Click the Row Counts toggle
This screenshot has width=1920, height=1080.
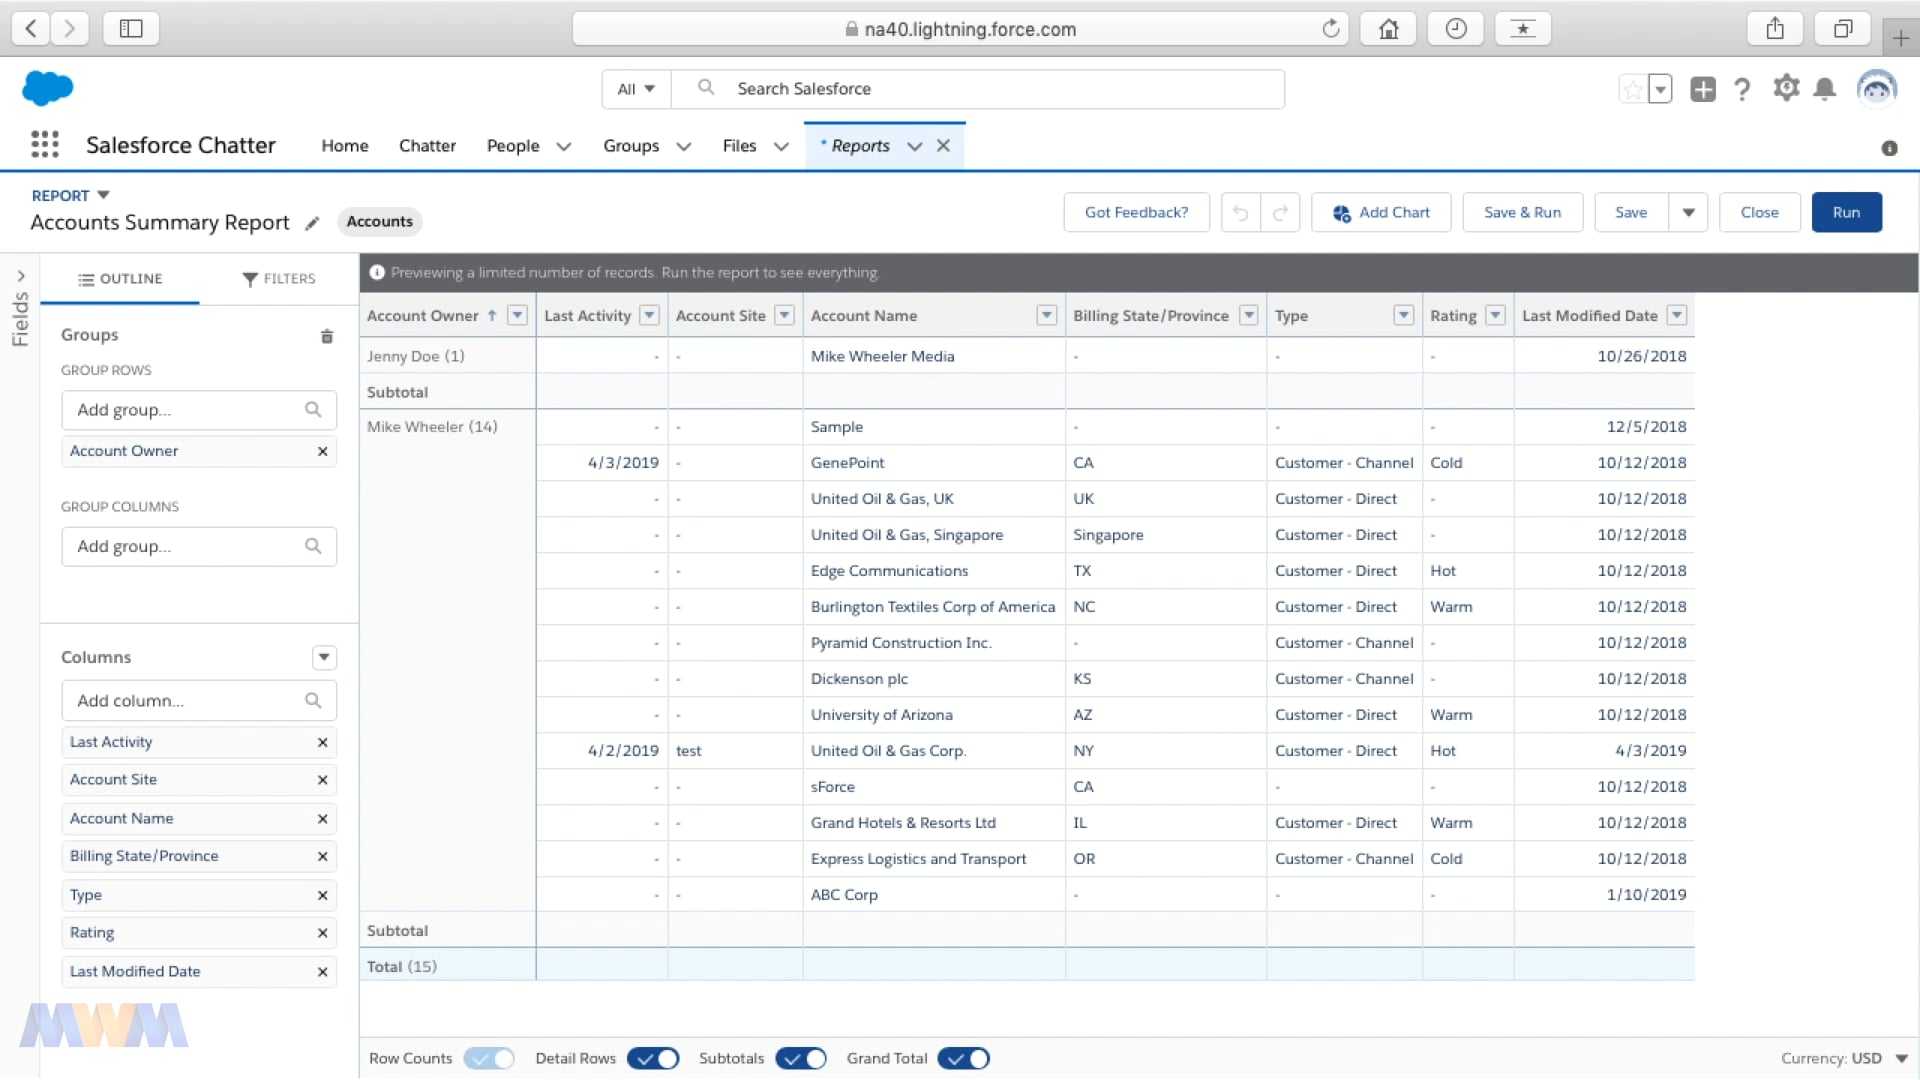[487, 1058]
